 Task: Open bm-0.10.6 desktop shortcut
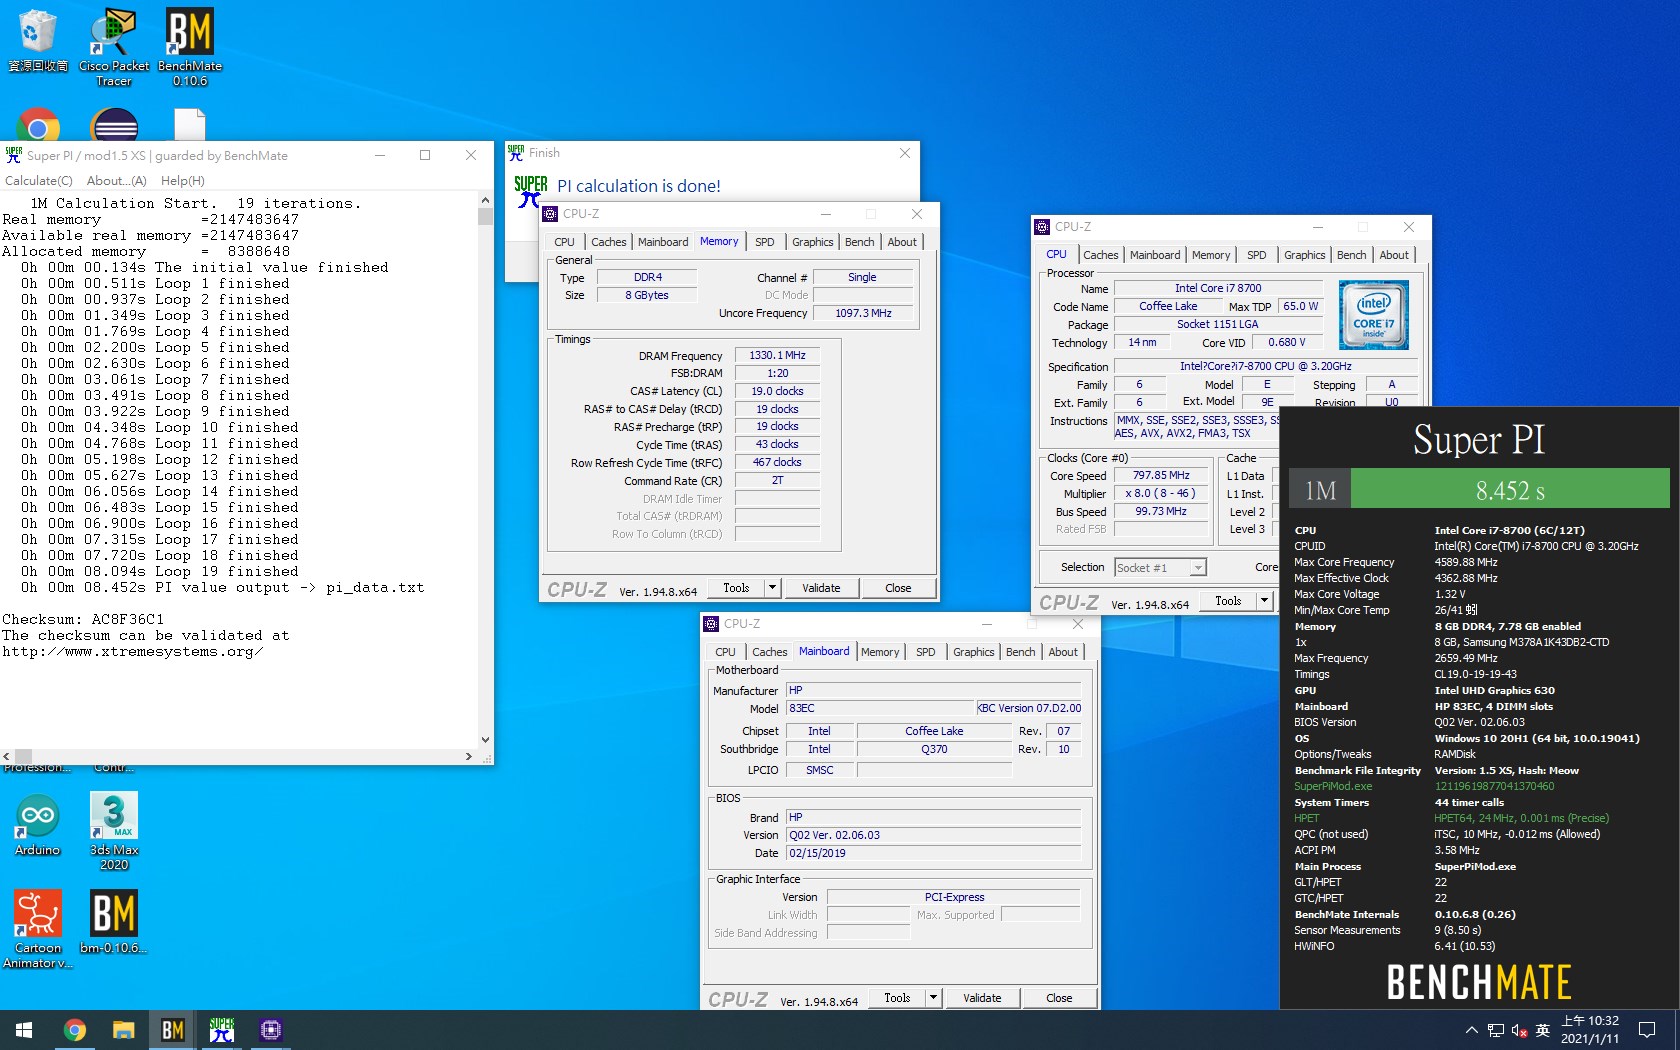pos(114,922)
